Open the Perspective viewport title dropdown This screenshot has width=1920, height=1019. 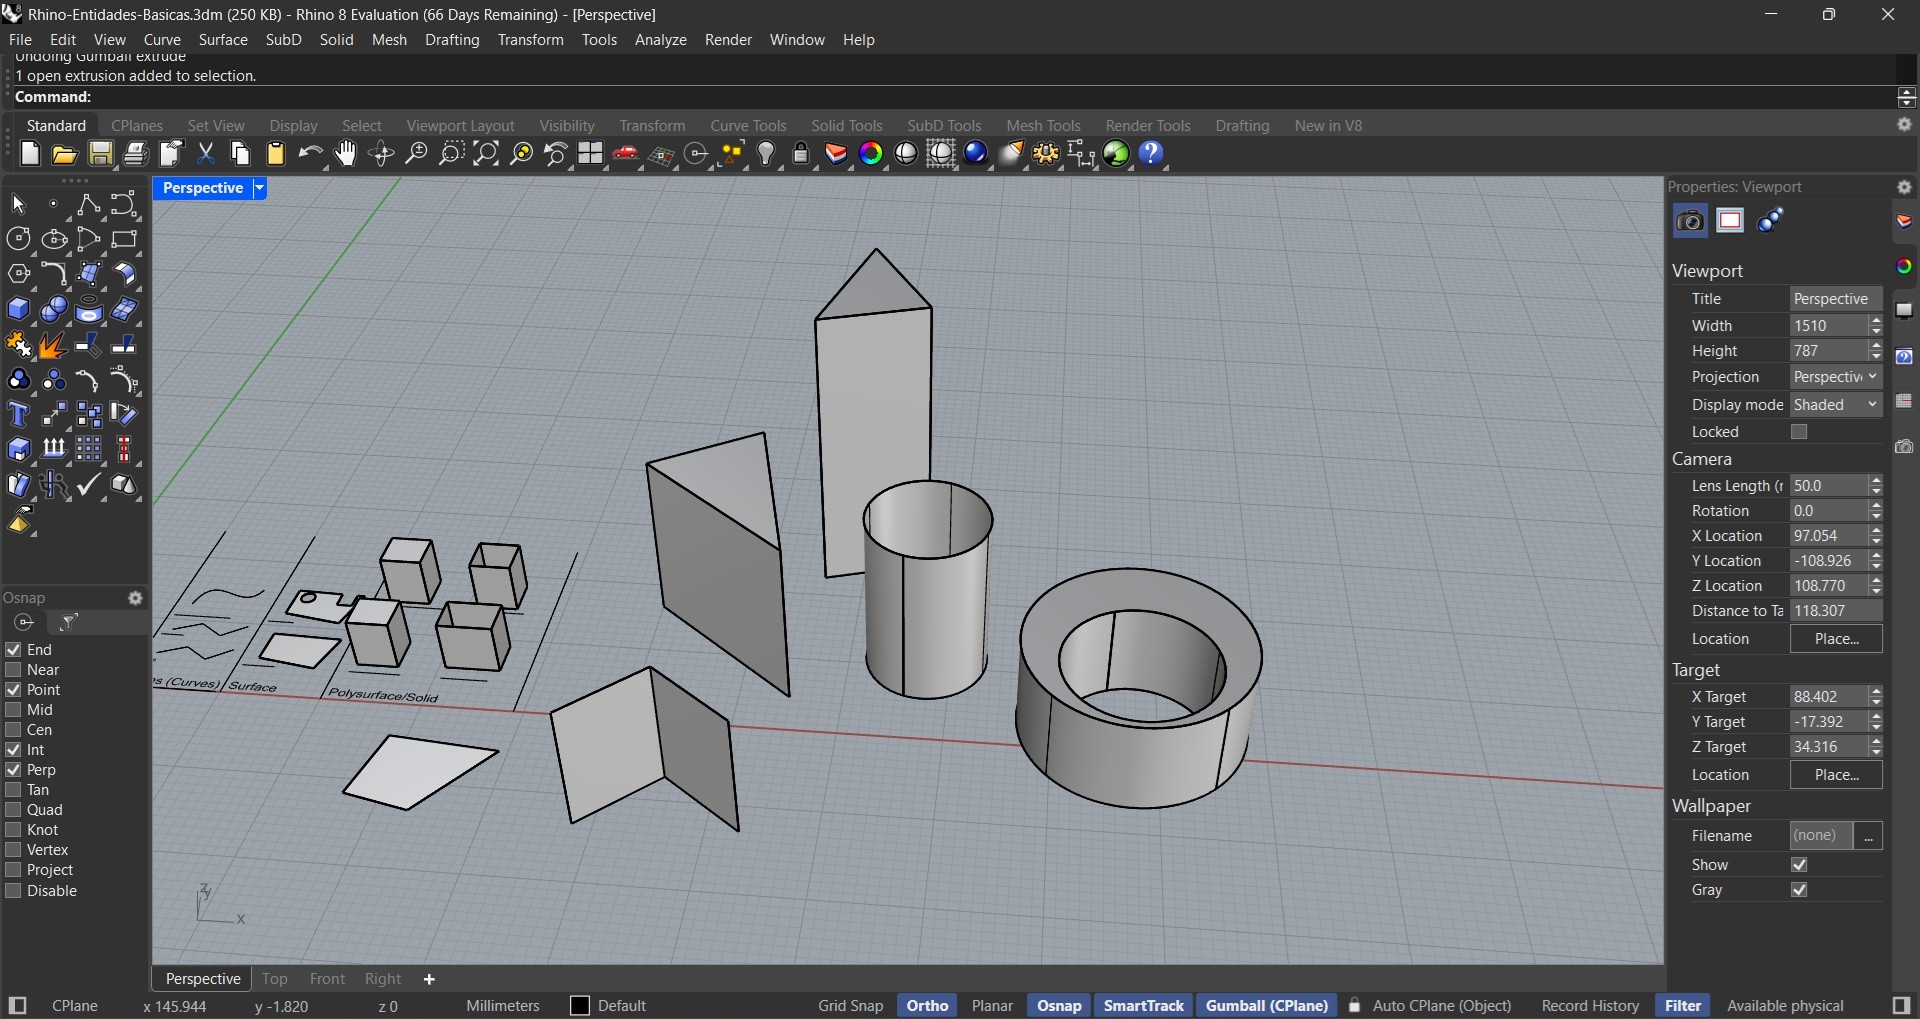258,188
